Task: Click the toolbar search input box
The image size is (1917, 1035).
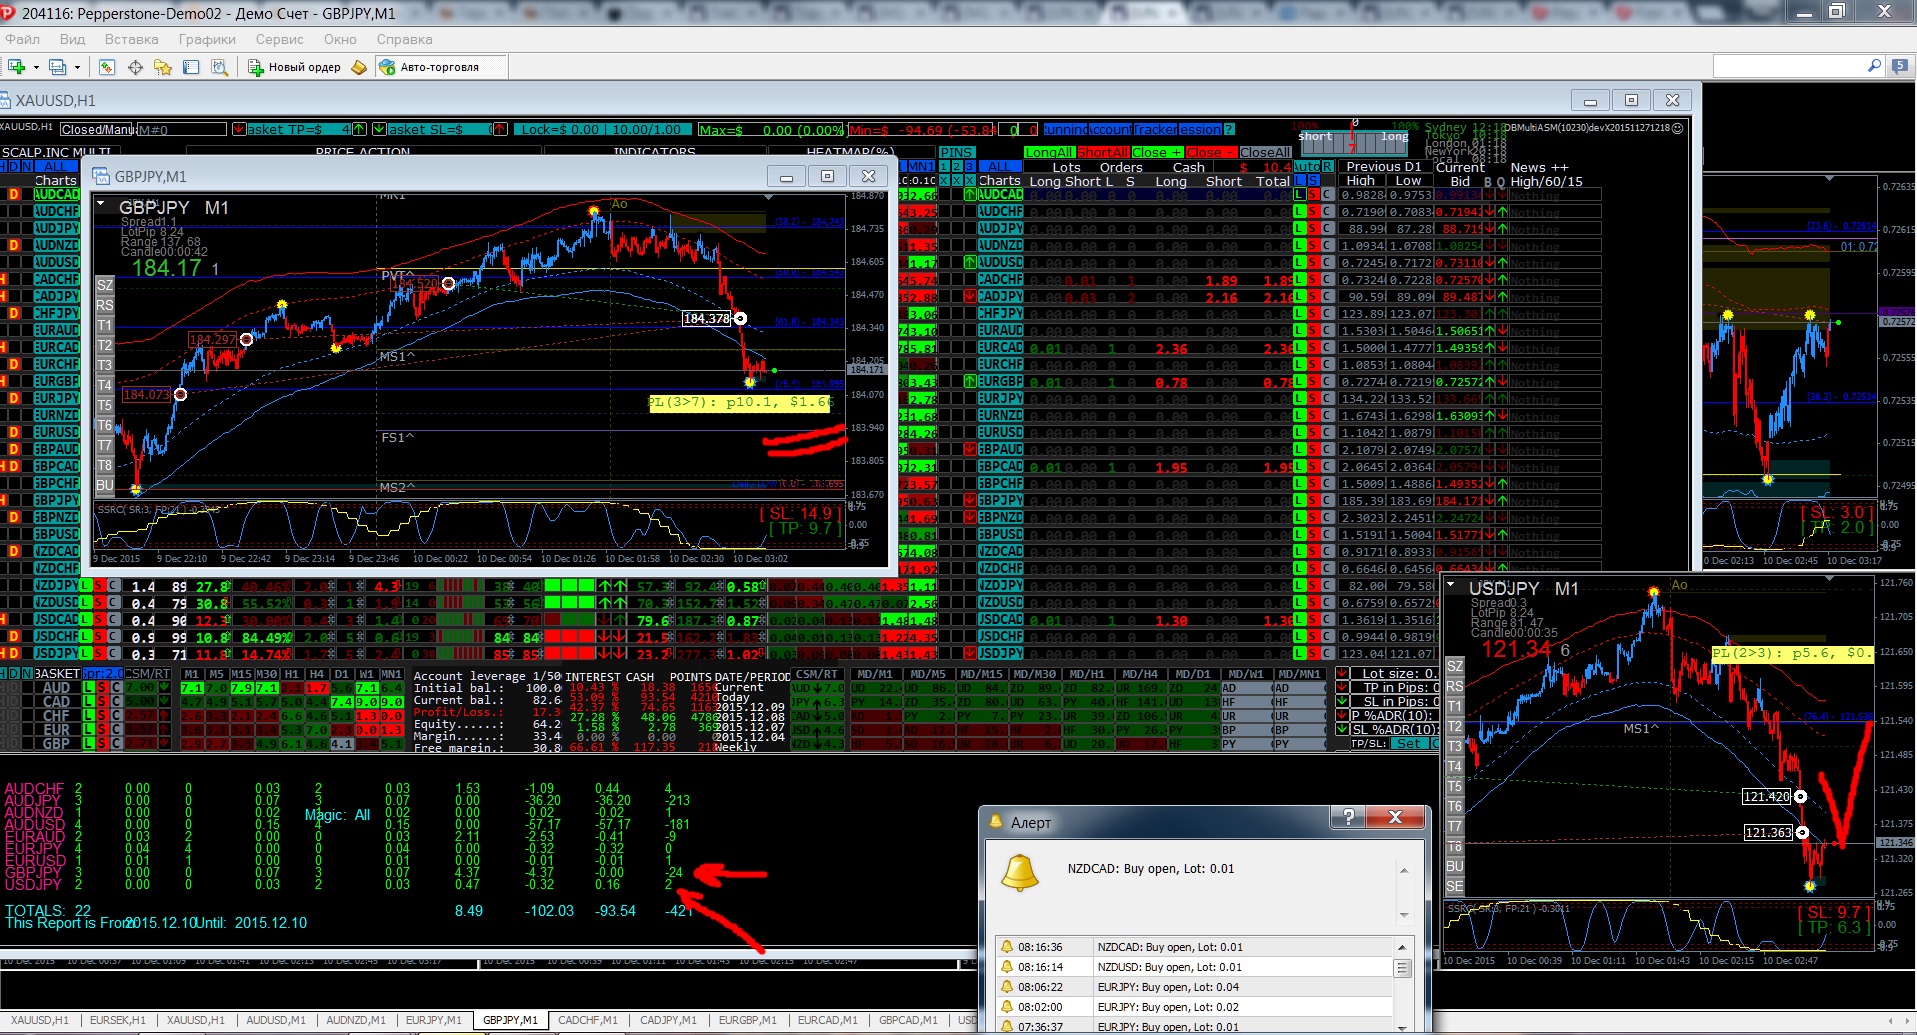Action: tap(1789, 66)
